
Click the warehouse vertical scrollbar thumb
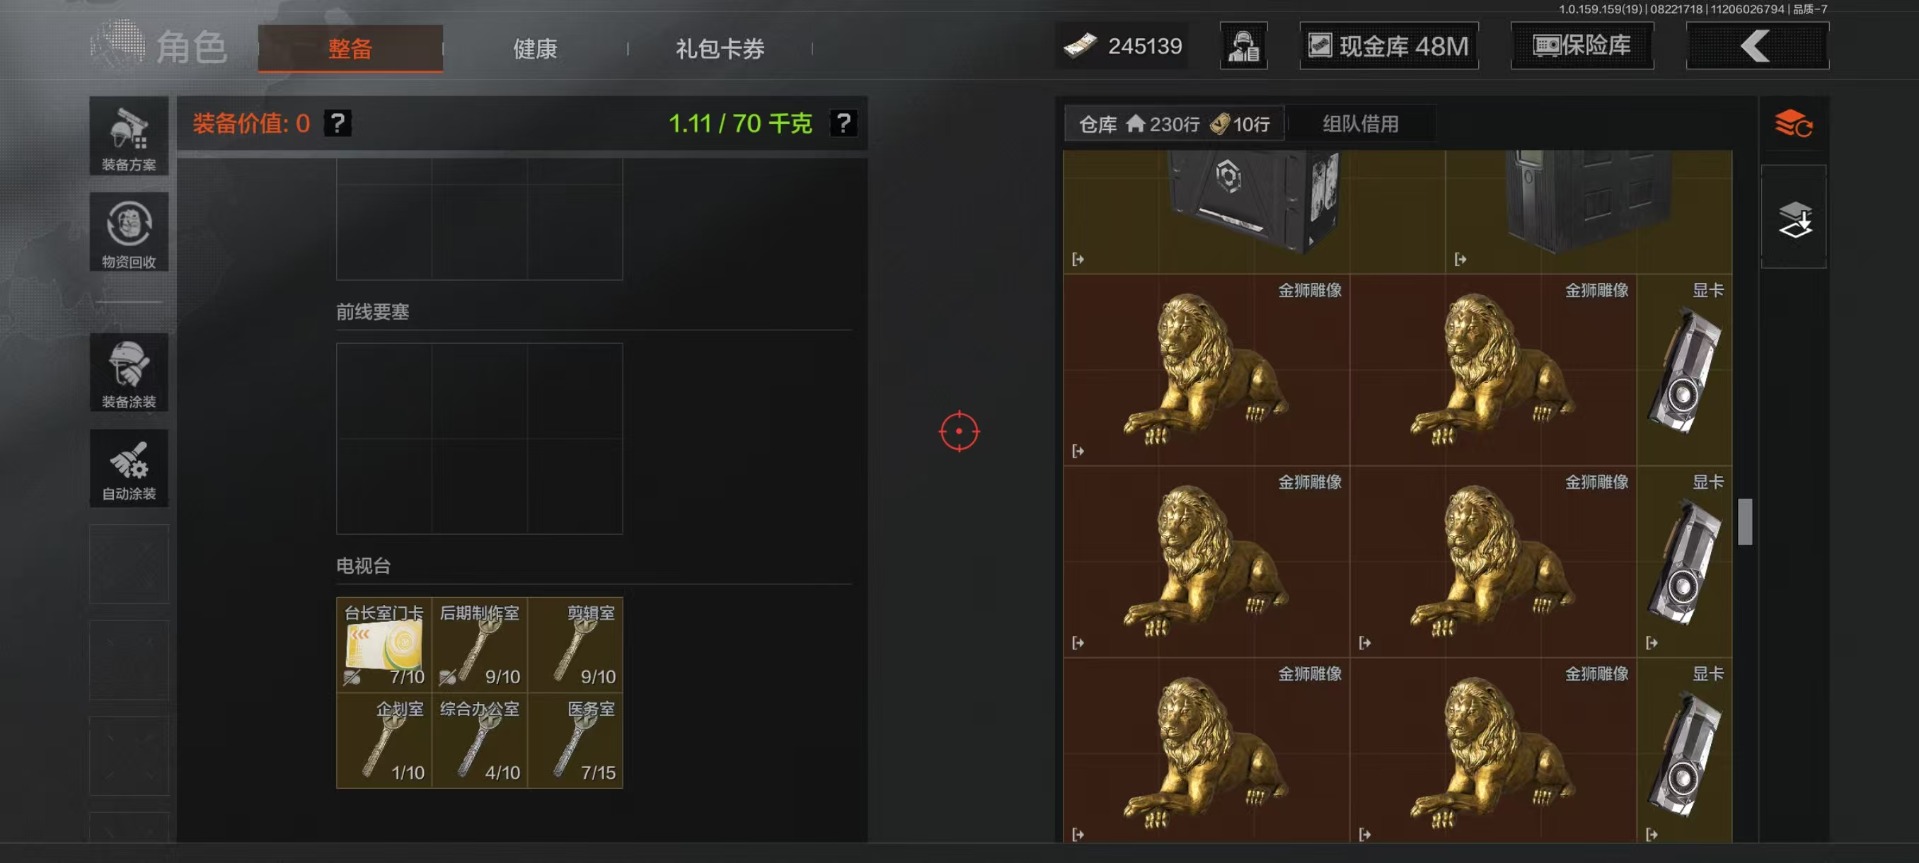(x=1745, y=521)
